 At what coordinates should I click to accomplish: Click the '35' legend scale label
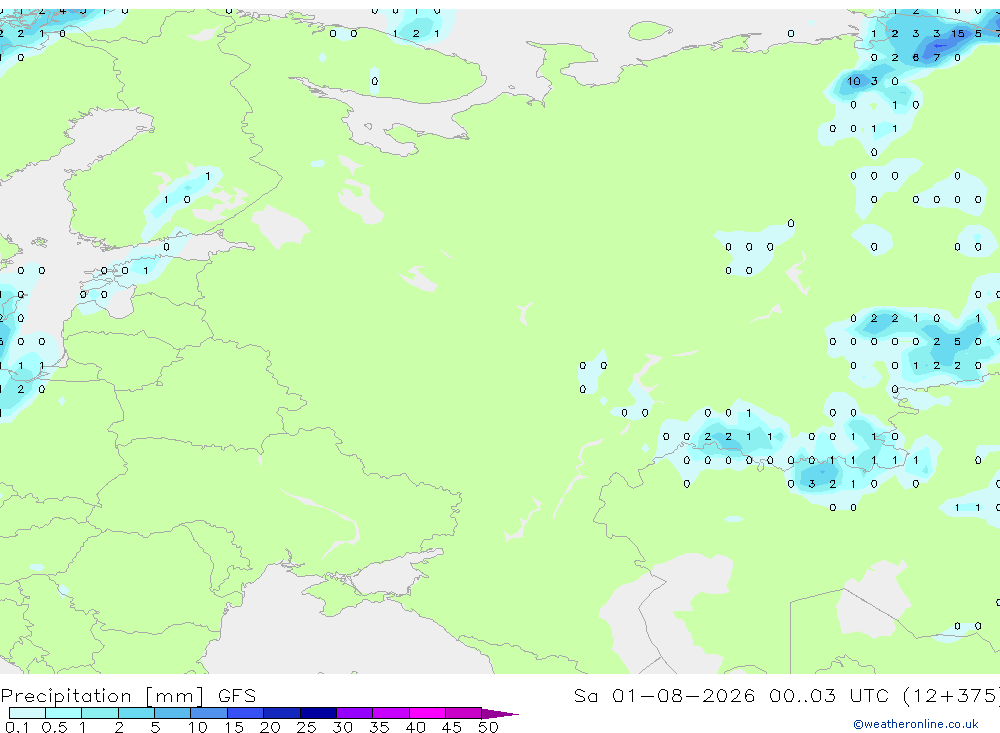[x=379, y=727]
